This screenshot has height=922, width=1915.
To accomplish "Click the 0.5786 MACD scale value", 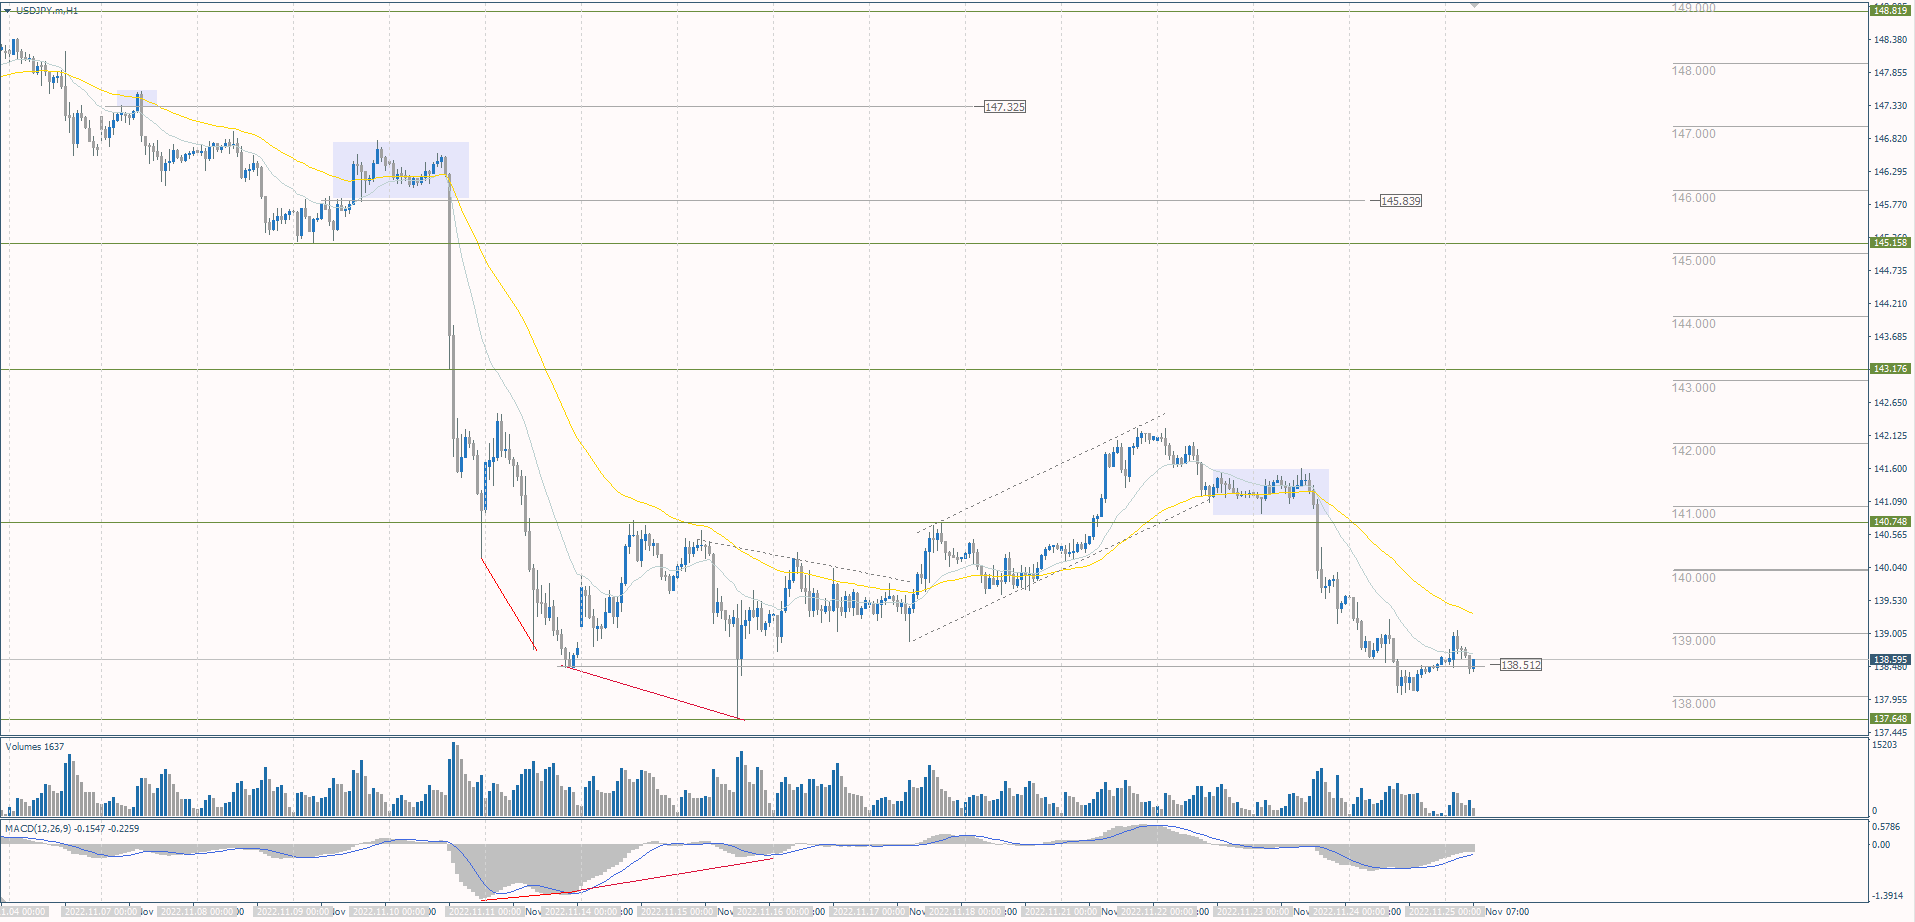I will pyautogui.click(x=1887, y=827).
